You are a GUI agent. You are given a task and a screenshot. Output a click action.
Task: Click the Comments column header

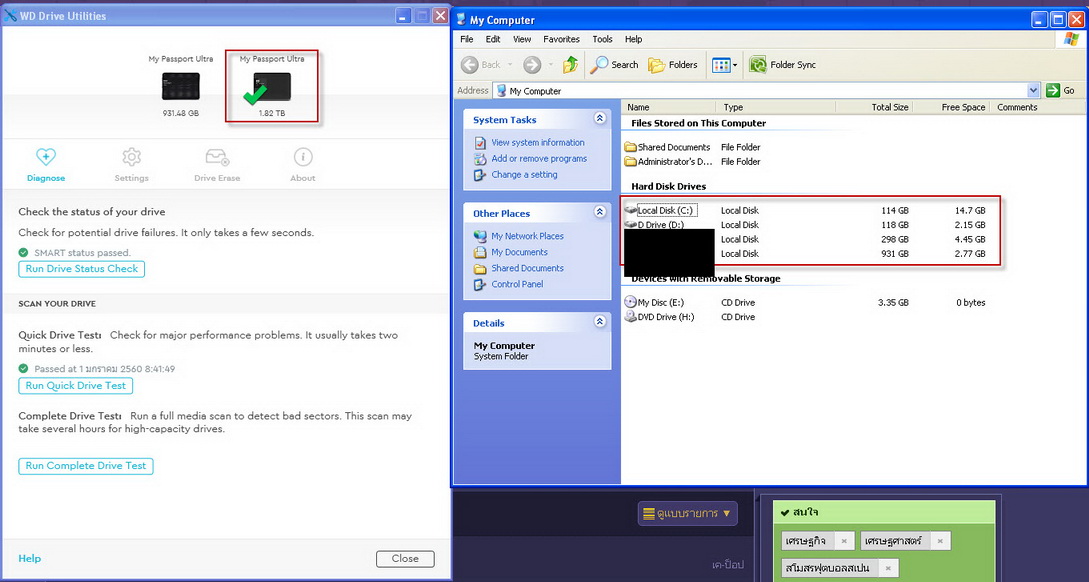tap(1017, 107)
